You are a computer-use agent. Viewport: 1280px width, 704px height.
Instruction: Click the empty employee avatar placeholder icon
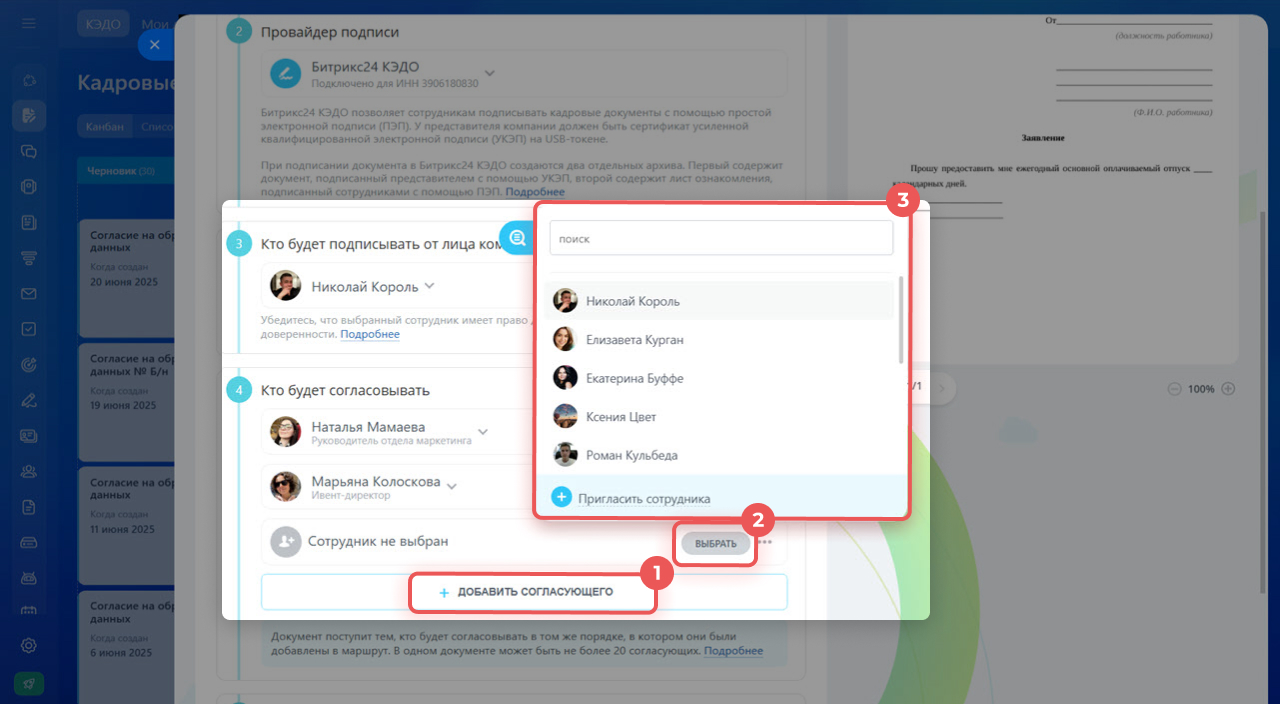tap(286, 541)
